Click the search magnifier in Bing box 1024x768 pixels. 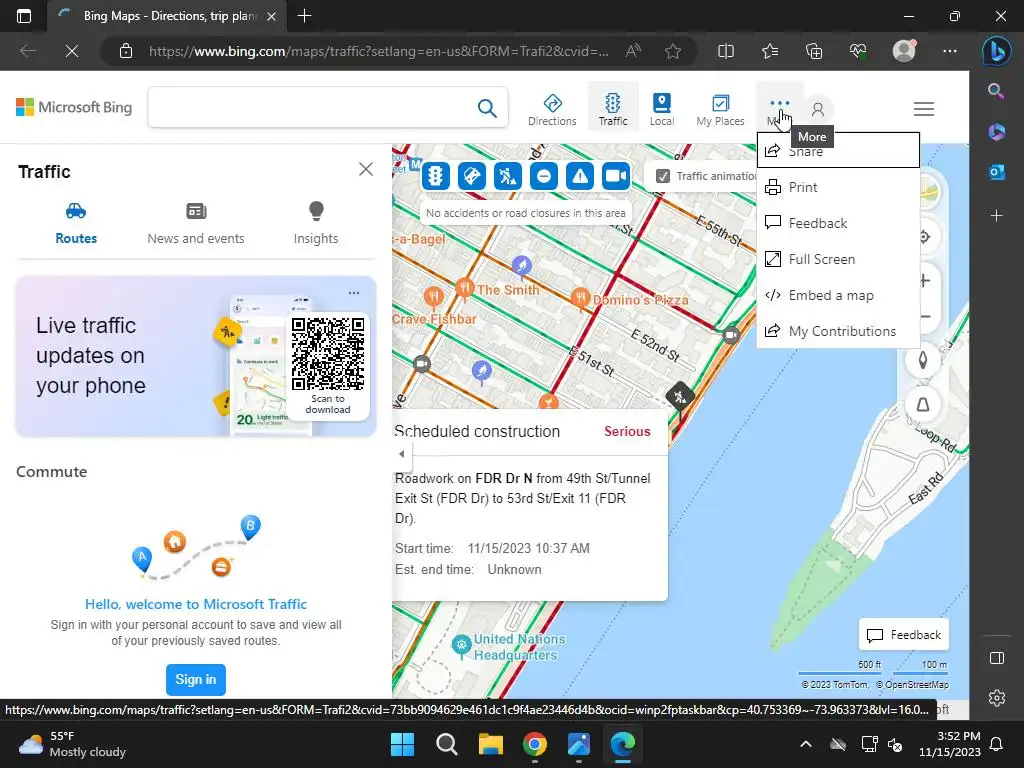487,108
